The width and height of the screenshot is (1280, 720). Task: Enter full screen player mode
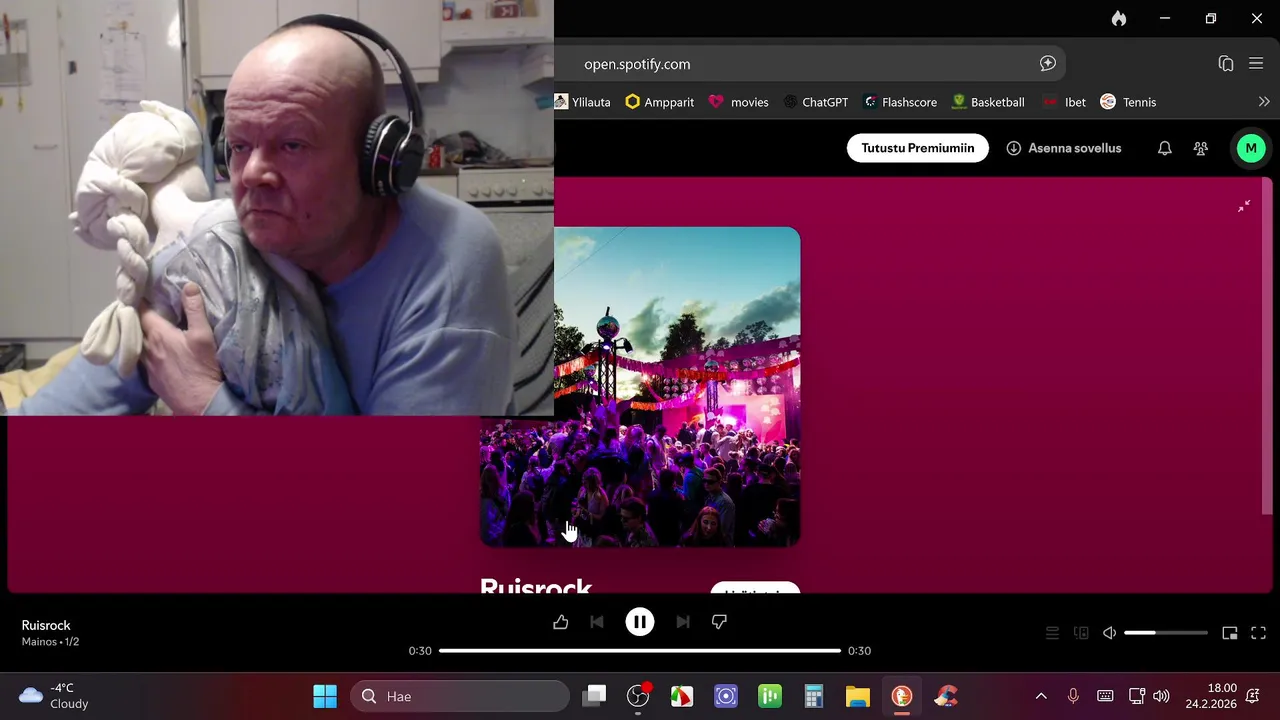point(1259,633)
